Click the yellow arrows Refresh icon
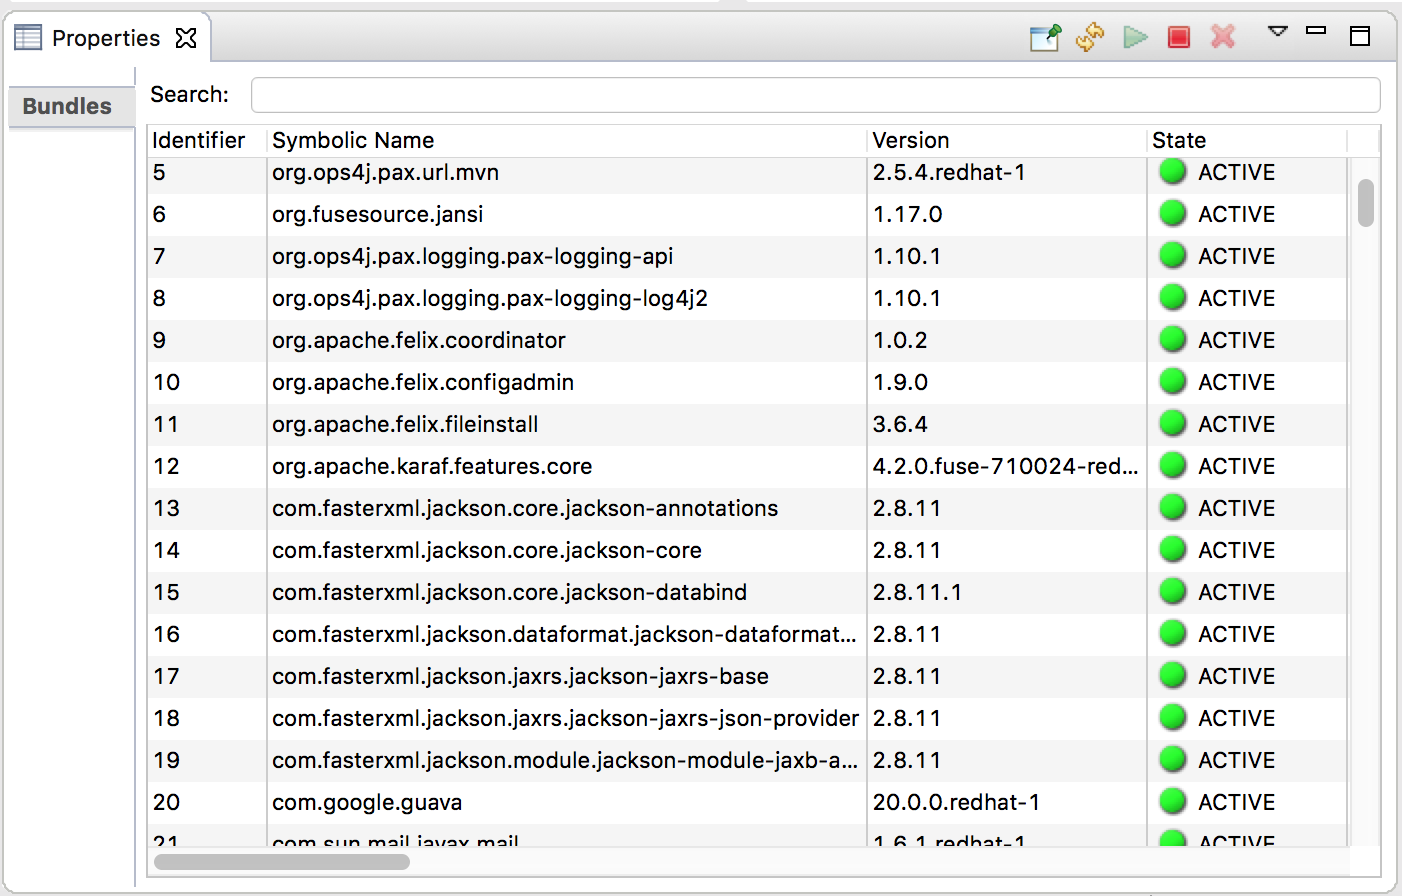The image size is (1402, 896). [x=1090, y=38]
